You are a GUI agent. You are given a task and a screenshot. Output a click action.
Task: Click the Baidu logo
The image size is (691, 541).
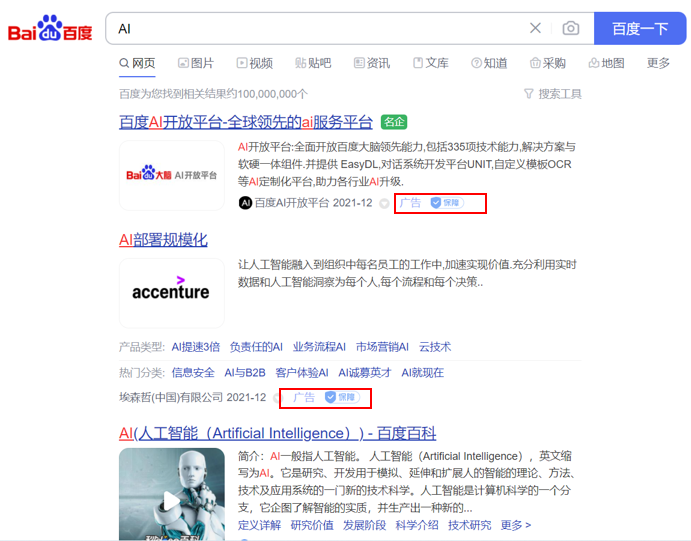tap(50, 28)
